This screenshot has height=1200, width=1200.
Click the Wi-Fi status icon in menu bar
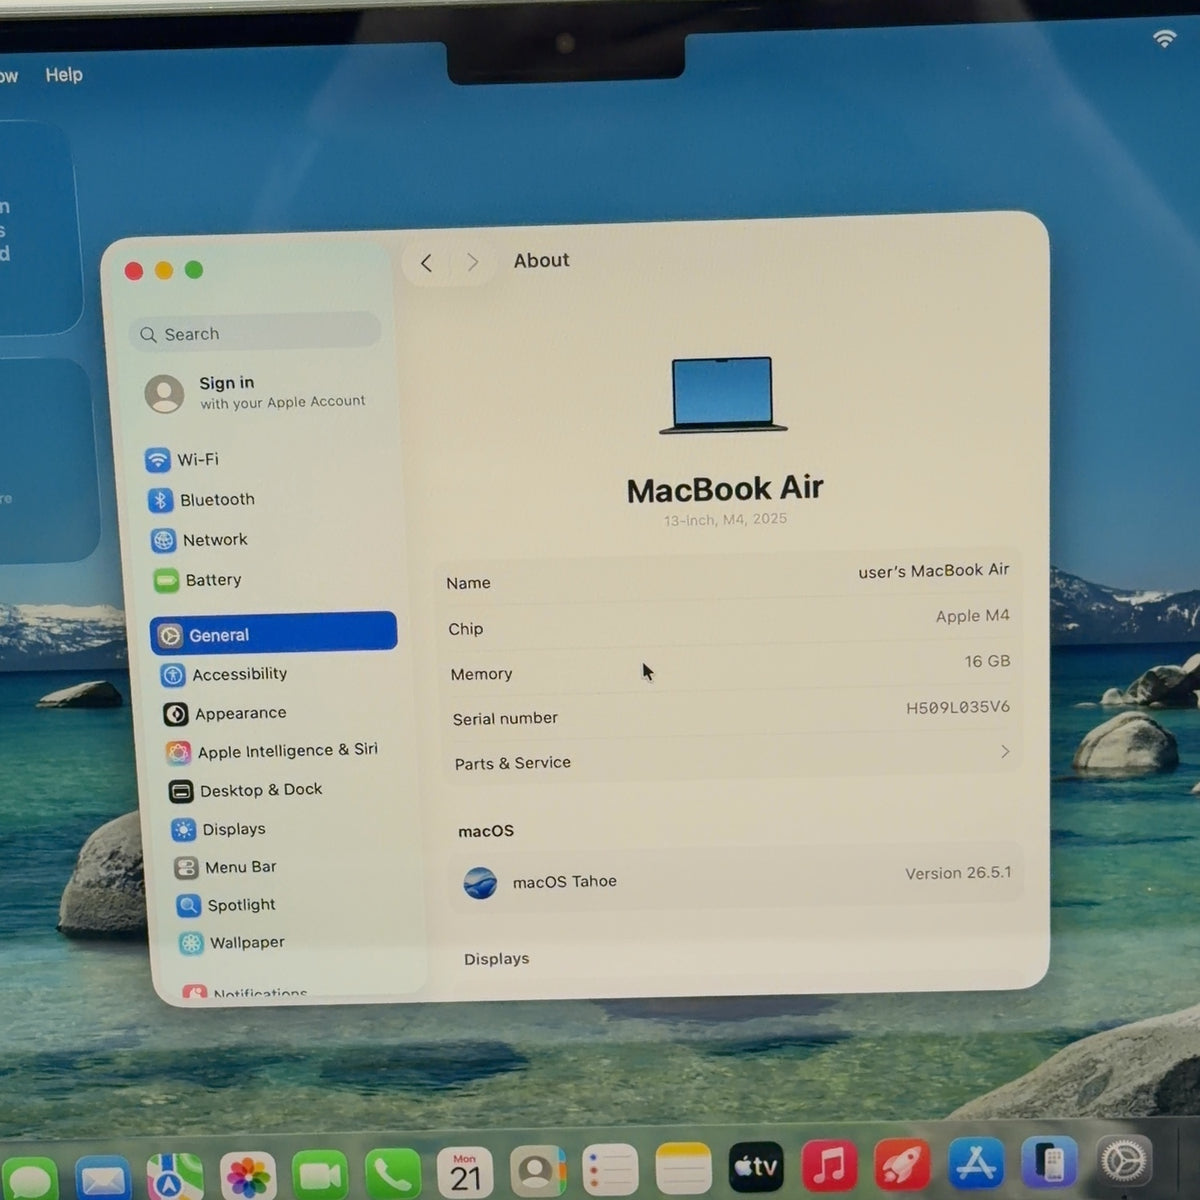pyautogui.click(x=1164, y=39)
